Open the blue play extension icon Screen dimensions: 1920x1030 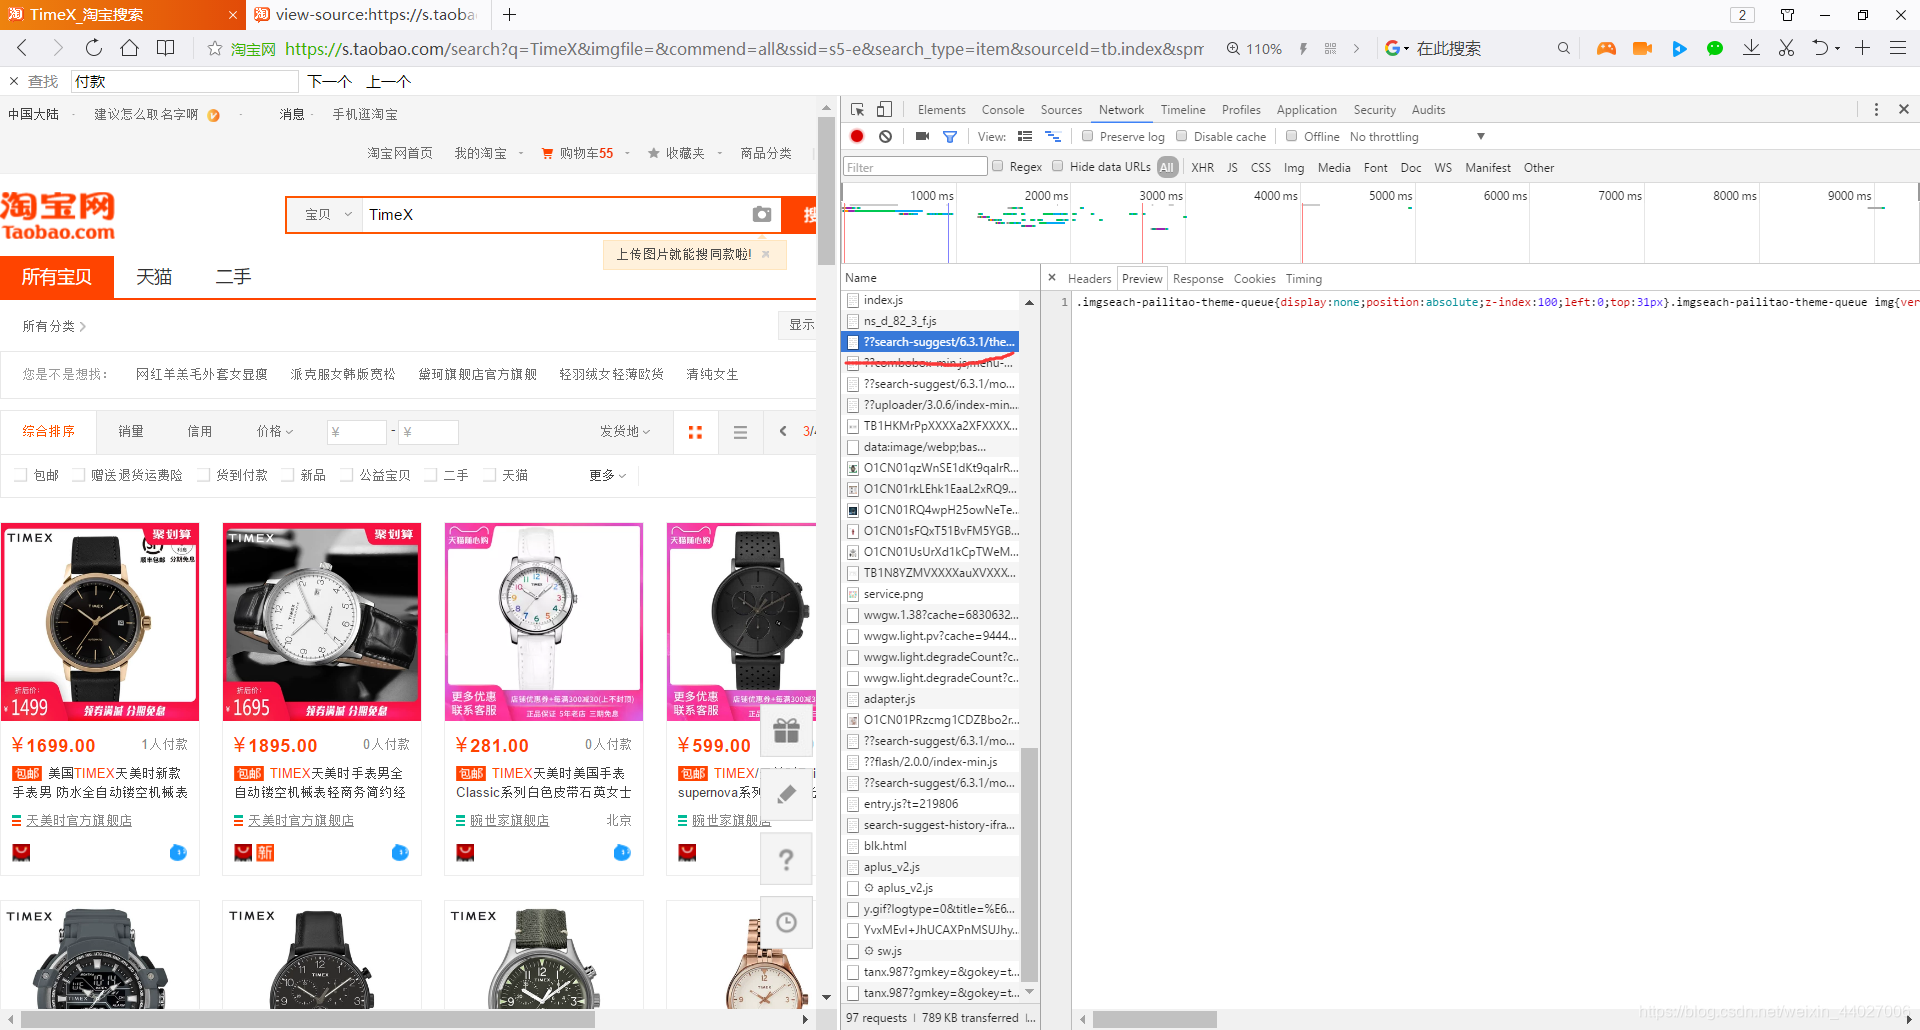point(1679,48)
